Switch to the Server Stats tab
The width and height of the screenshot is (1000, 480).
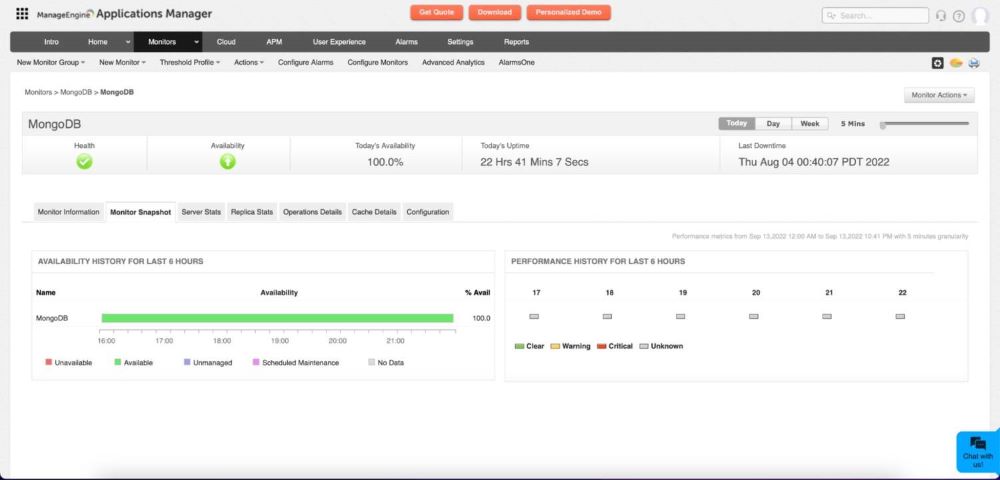coord(202,212)
